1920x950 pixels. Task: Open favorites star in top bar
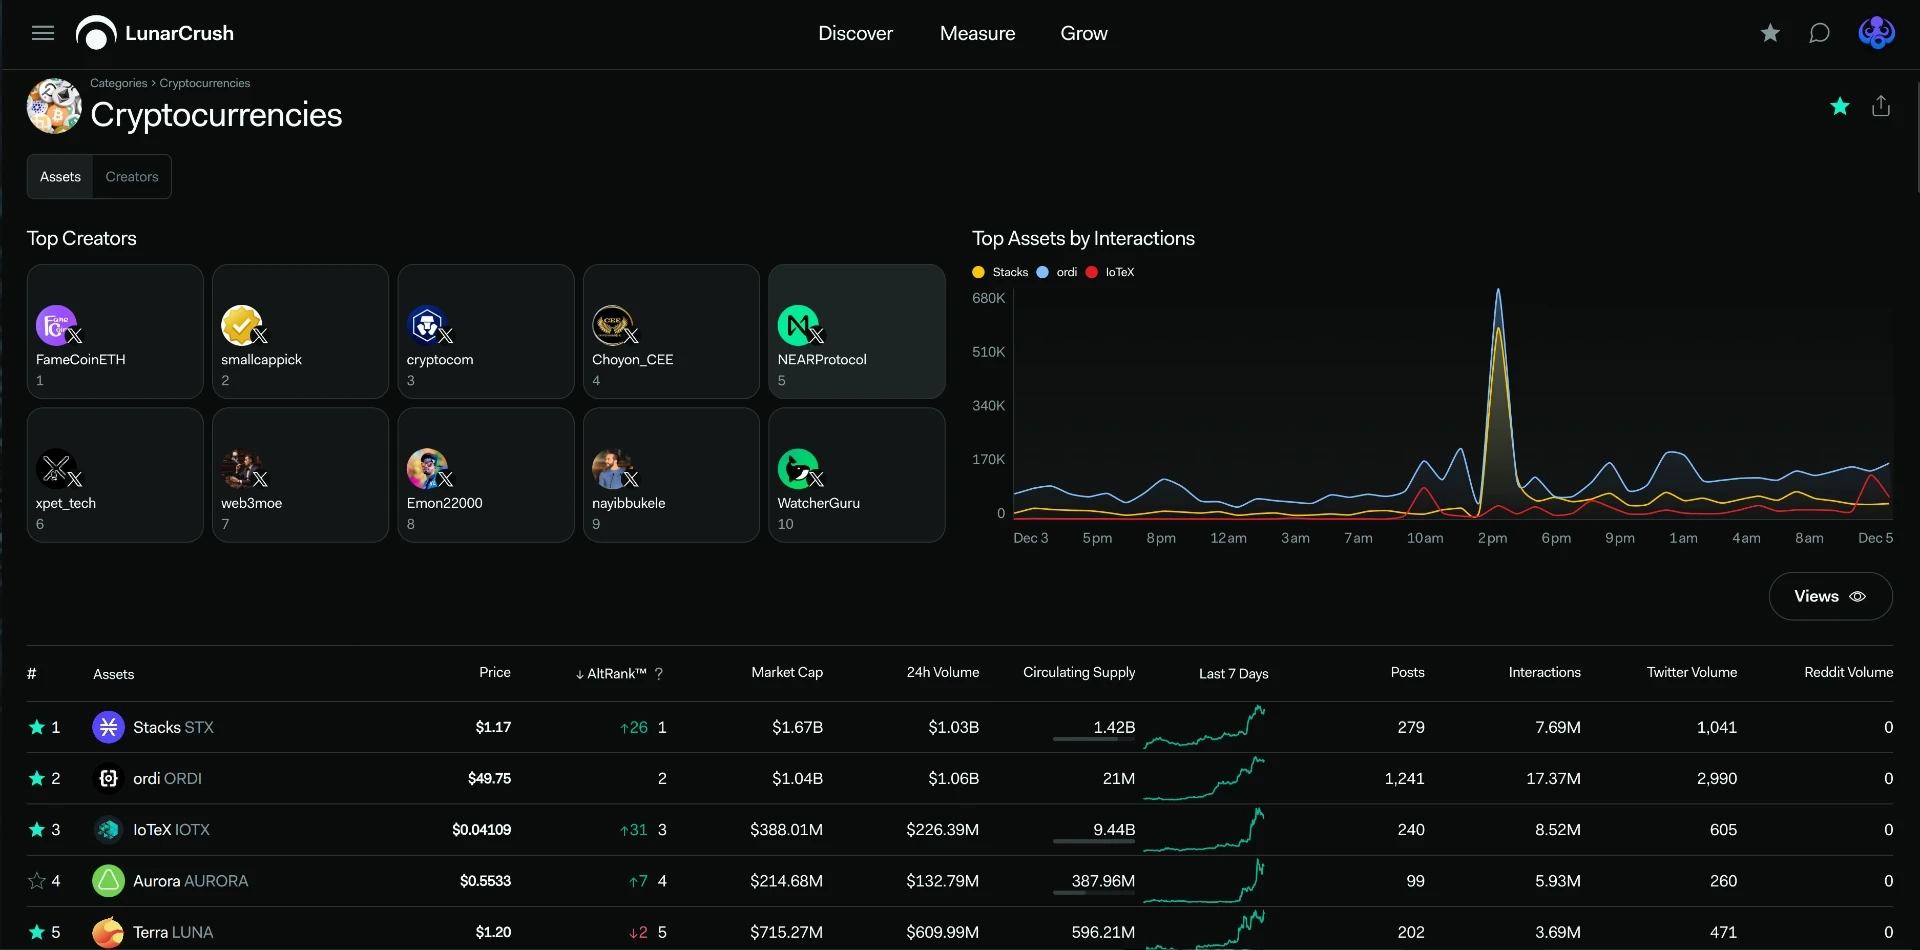[1770, 33]
